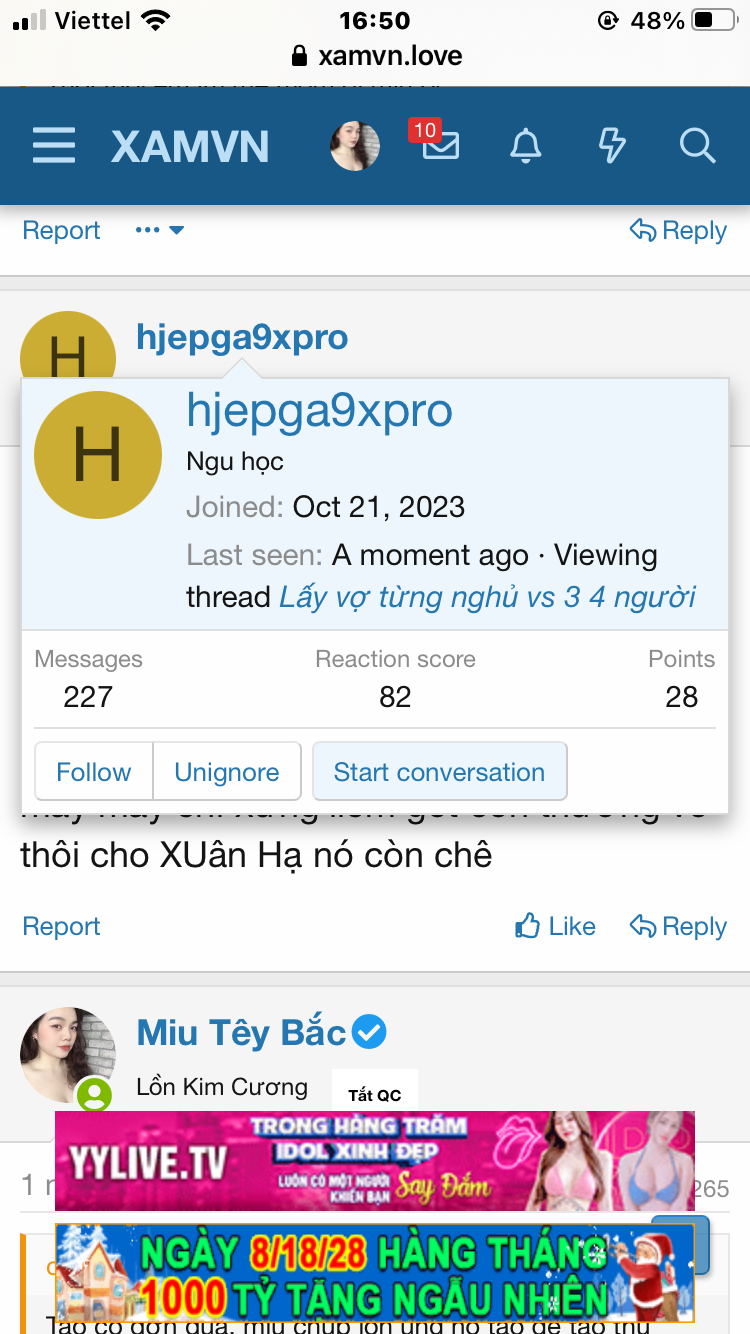This screenshot has width=750, height=1334.
Task: Click the XAMVN site logo
Action: (190, 147)
